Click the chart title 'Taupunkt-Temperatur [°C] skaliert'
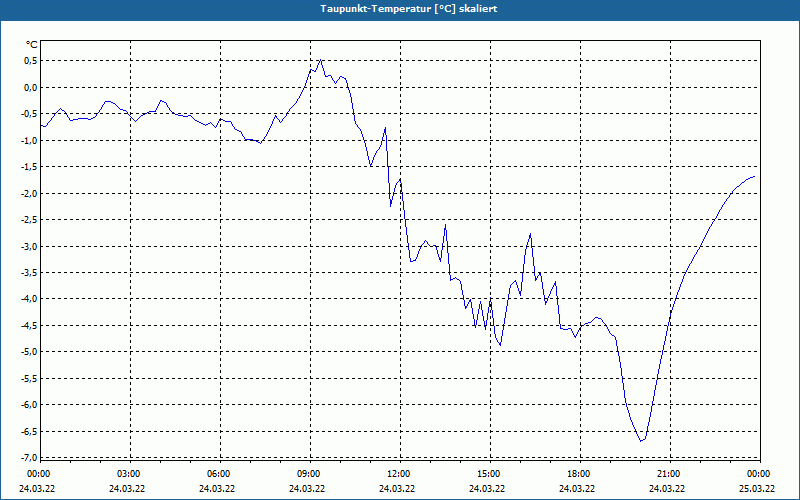 click(409, 9)
